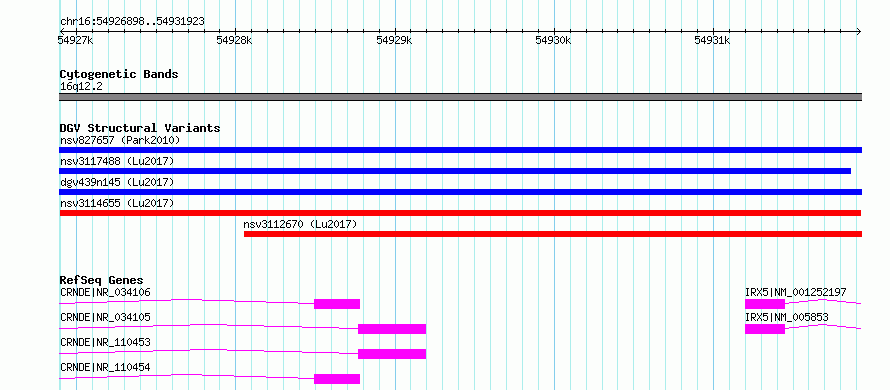
Task: Select the IRX5|NM_001252197 exon block
Action: (x=765, y=304)
